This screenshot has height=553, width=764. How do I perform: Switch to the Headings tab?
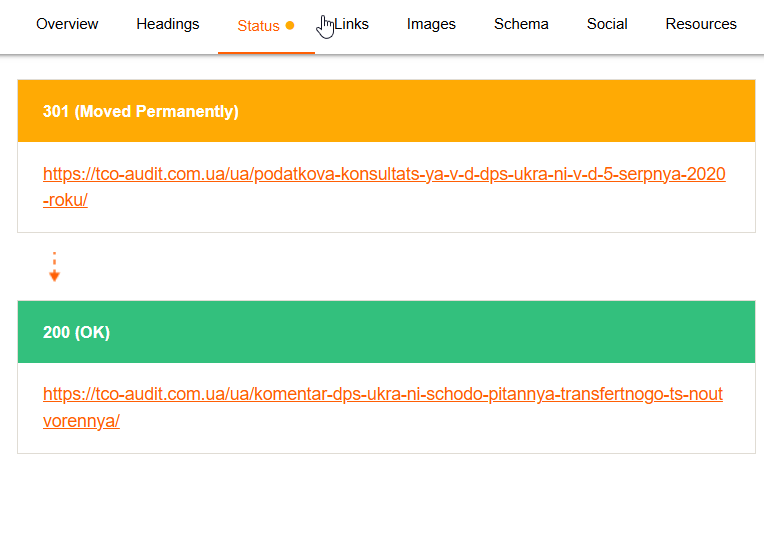coord(168,24)
